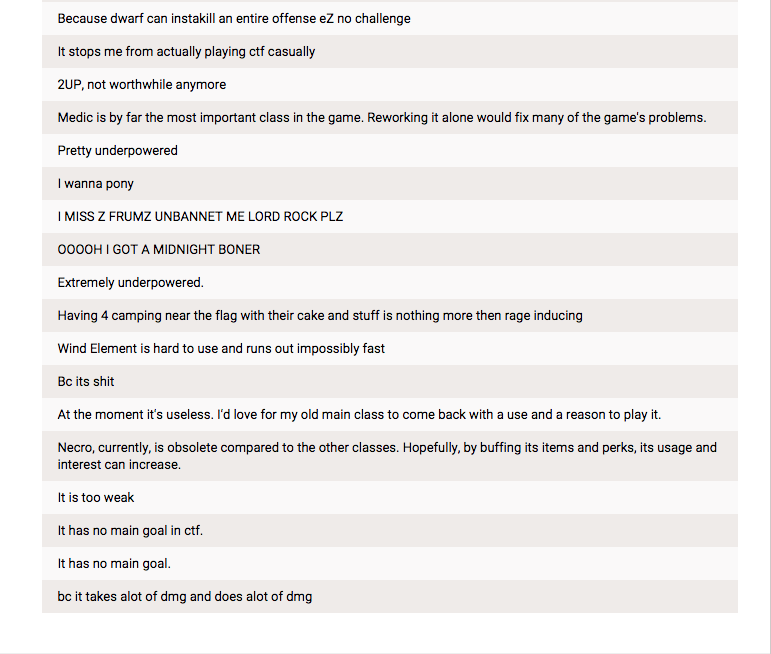Screen dimensions: 771x654
Task: Click the '2UP, not worthwhile anymore' row
Action: point(142,85)
